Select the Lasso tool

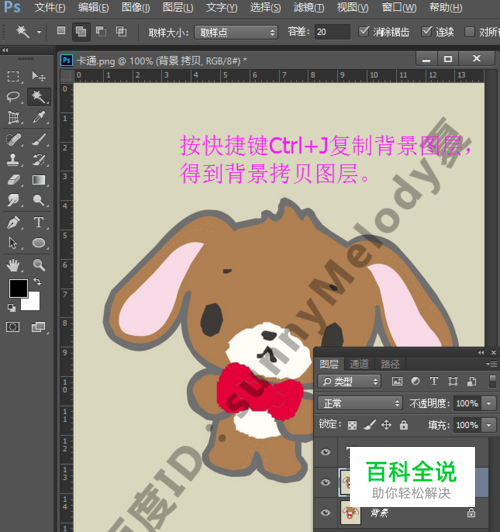(x=13, y=97)
